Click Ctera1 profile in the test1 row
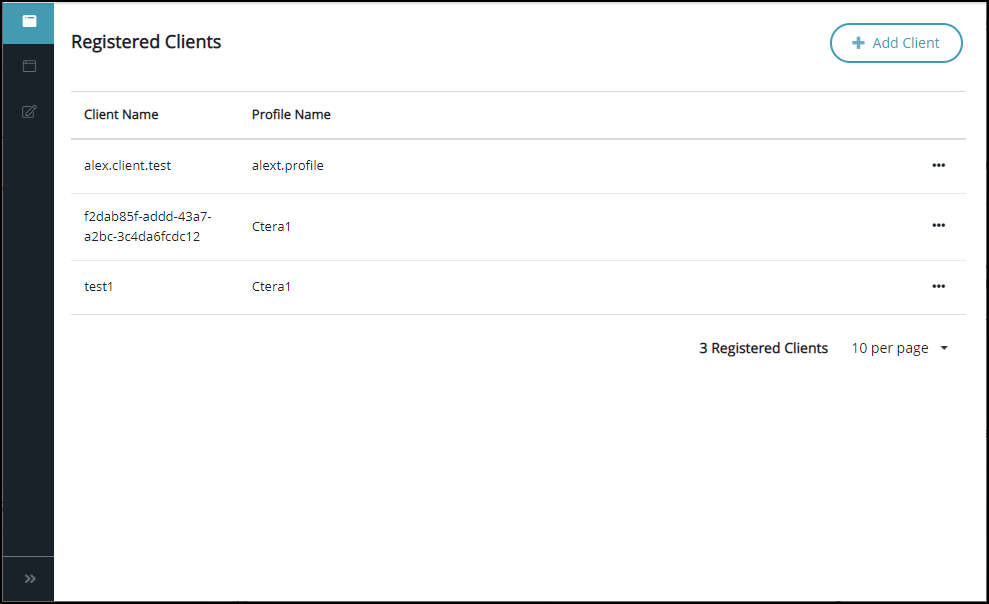Screen dimensions: 989x604 pyautogui.click(x=271, y=286)
